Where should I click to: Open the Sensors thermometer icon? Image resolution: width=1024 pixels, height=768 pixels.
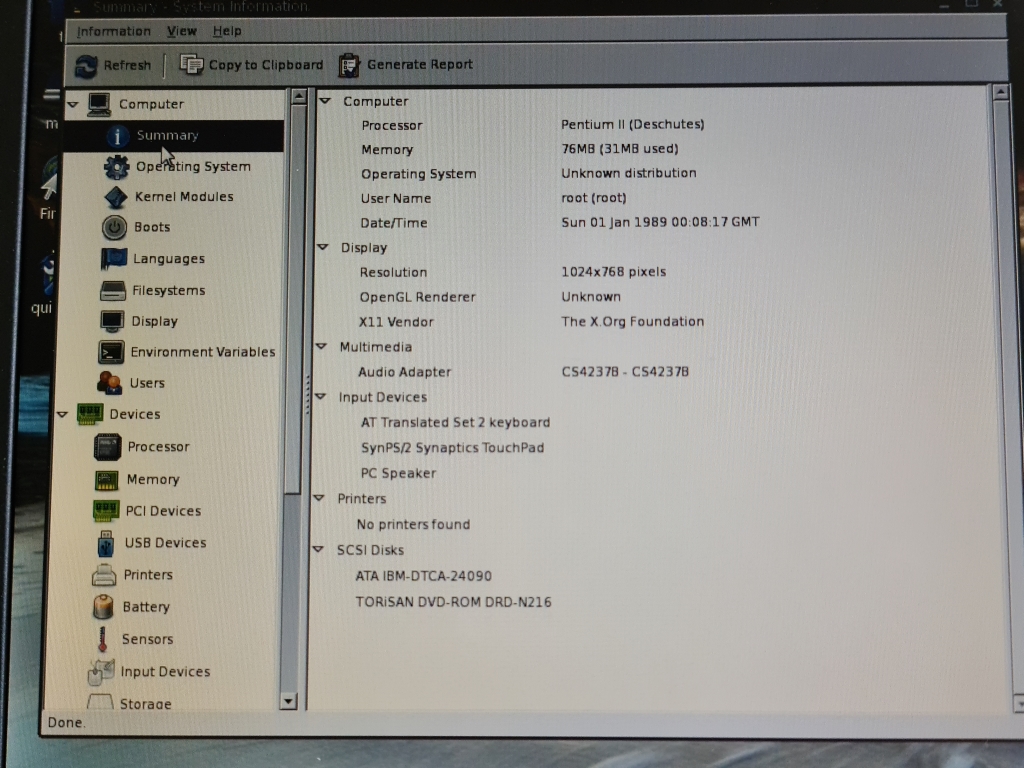tap(102, 639)
